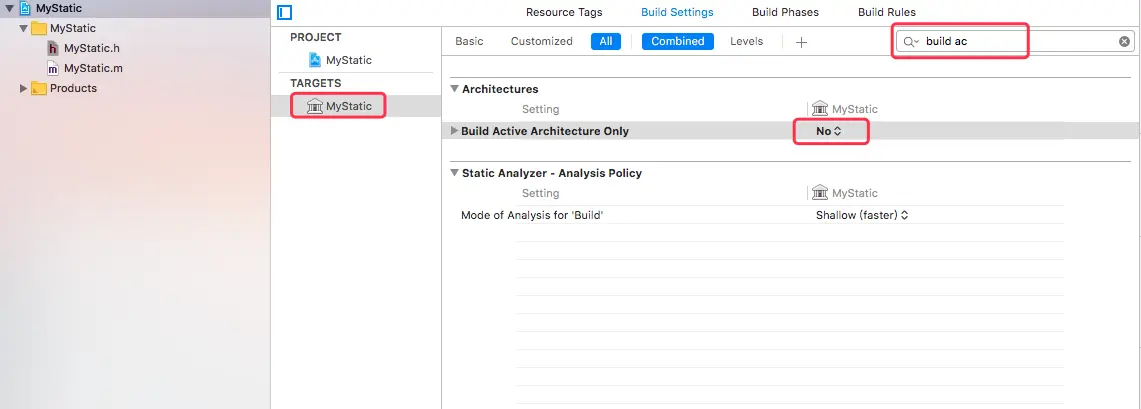
Task: Select MyStatic.h in the navigator
Action: (x=92, y=48)
